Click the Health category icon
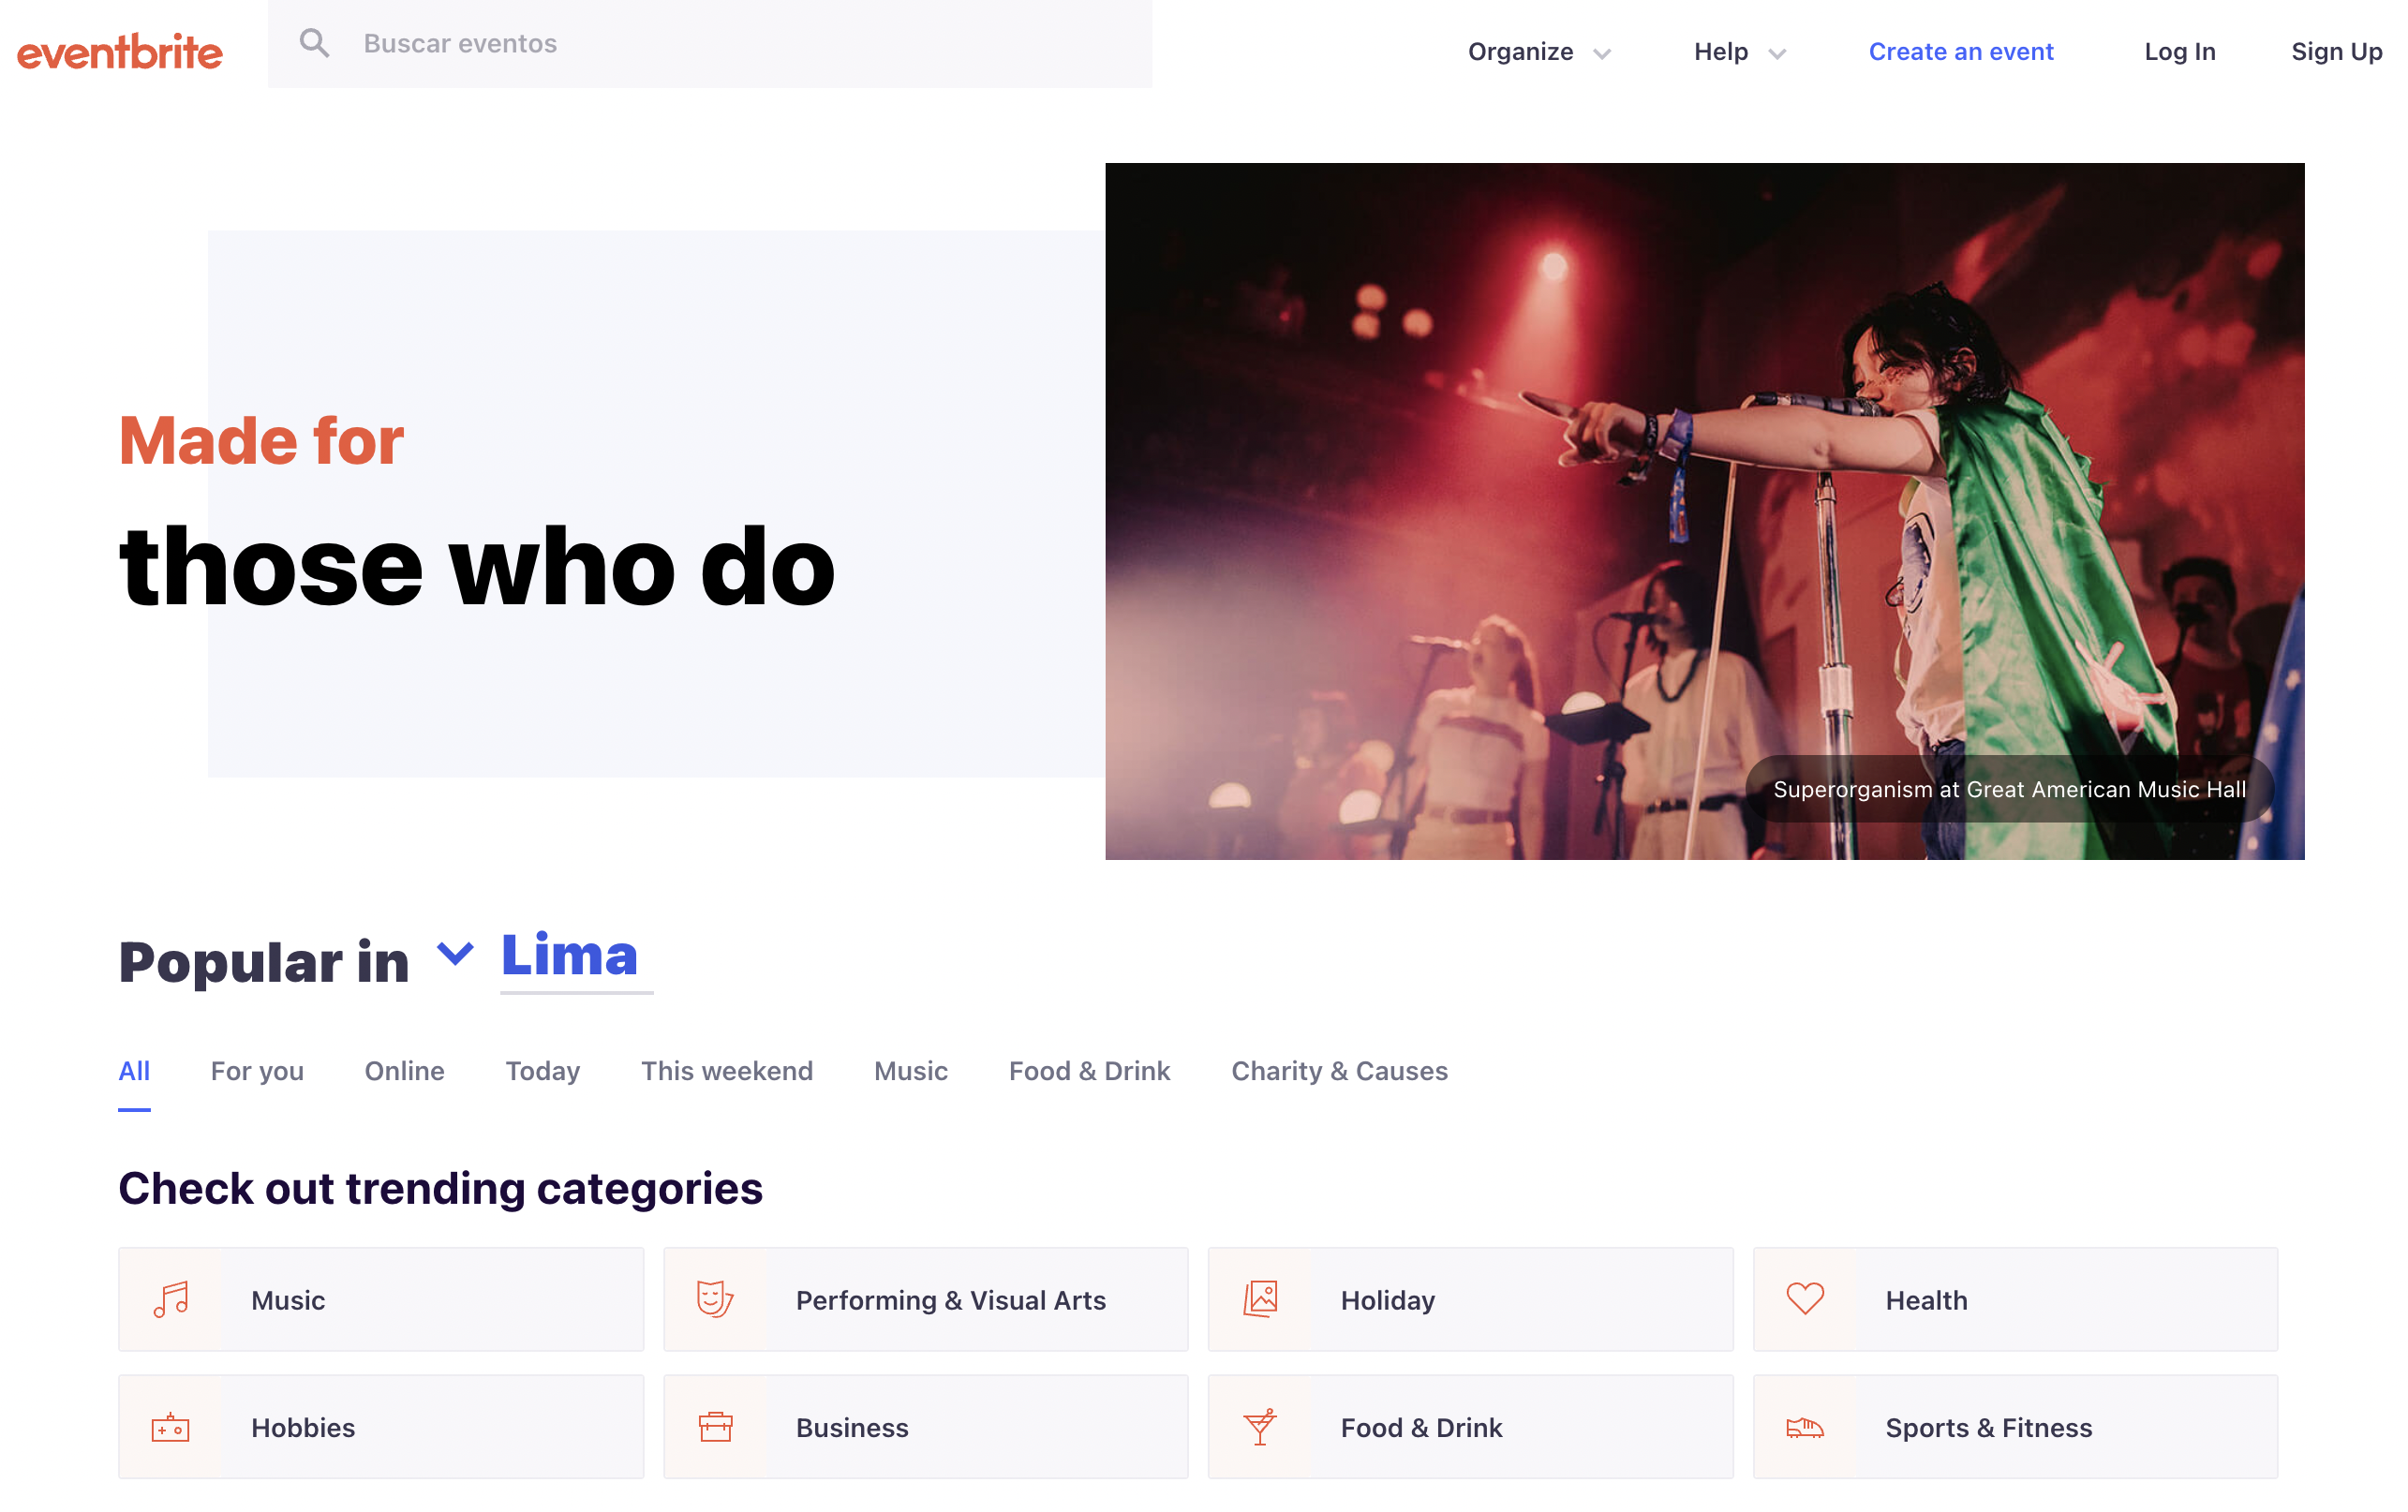2408x1512 pixels. point(1806,1299)
